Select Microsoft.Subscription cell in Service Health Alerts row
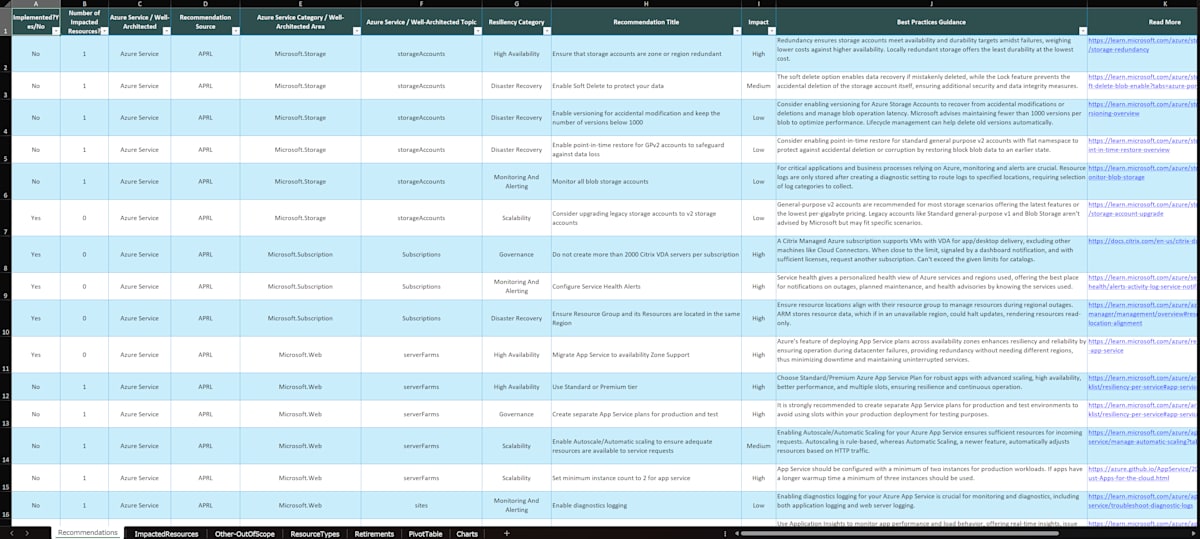 [x=300, y=286]
